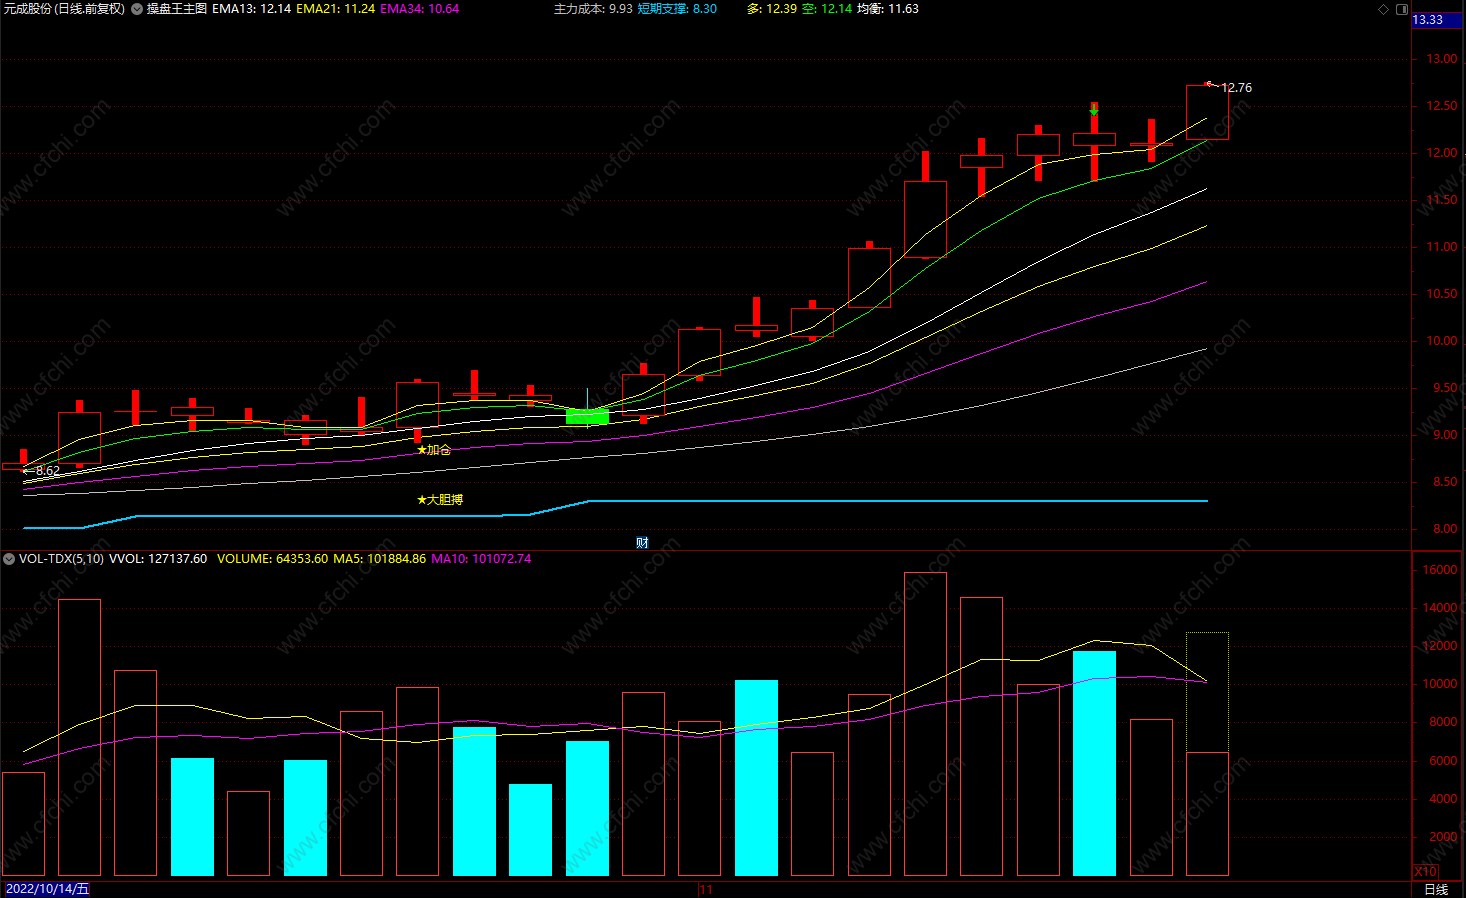Viewport: 1466px width, 898px height.
Task: Click the EMA21: 11.24 value
Action: pyautogui.click(x=336, y=9)
